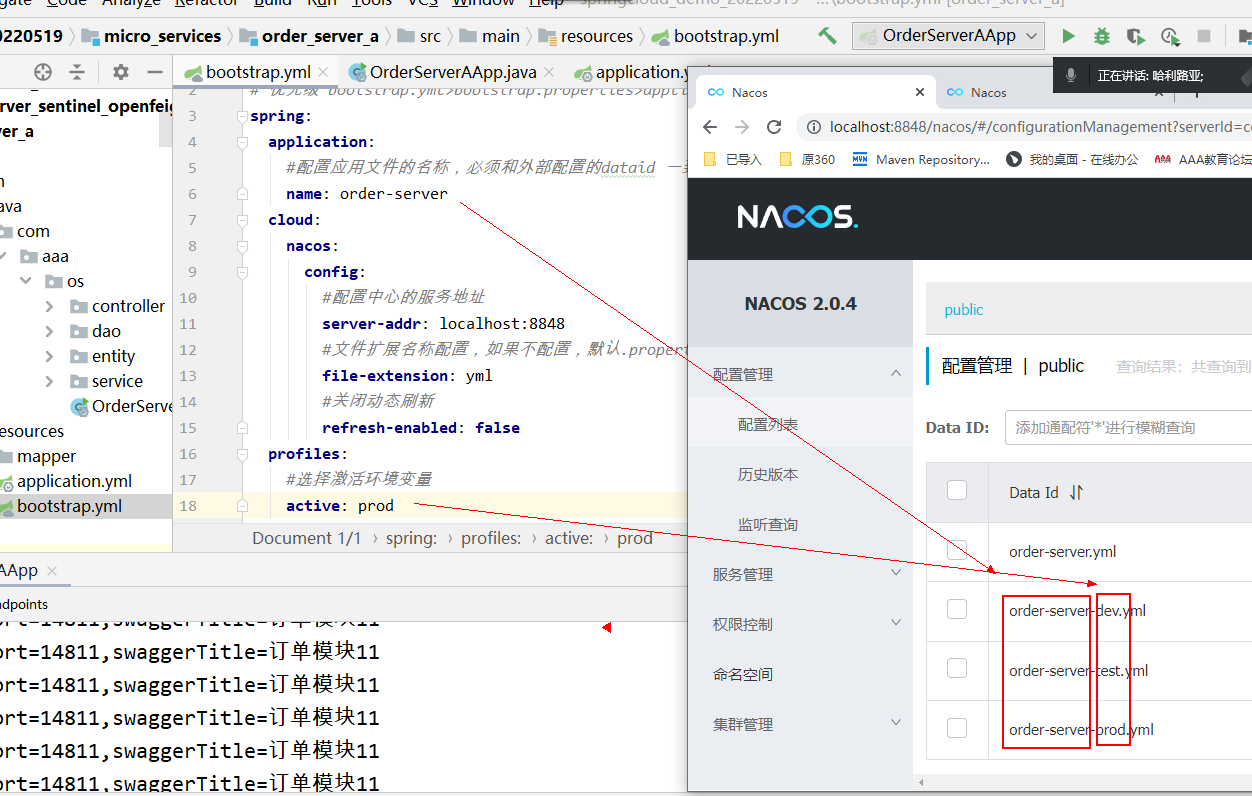This screenshot has width=1252, height=796.
Task: Click the profiler run icon
Action: click(x=1170, y=36)
